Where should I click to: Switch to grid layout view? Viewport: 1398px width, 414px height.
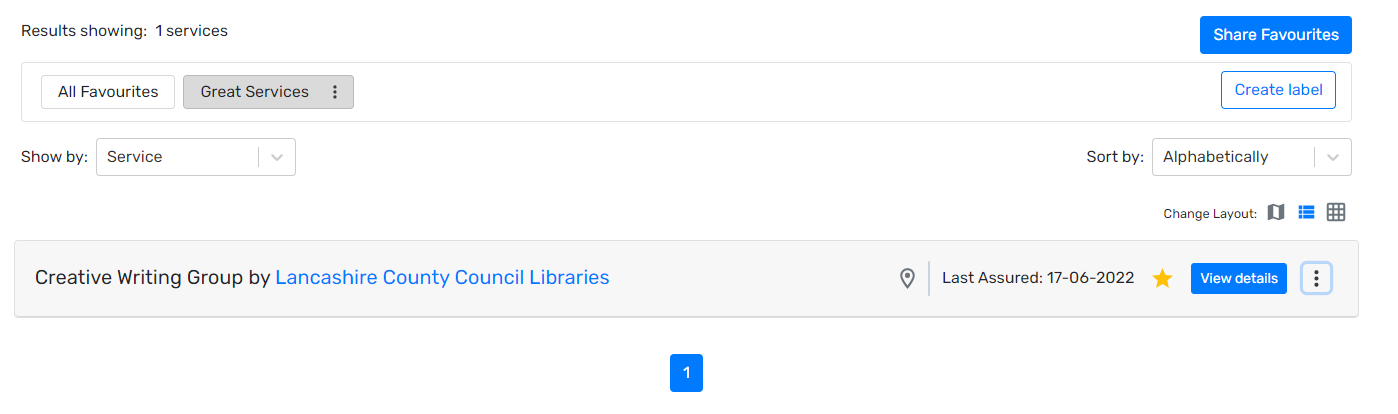click(x=1336, y=212)
